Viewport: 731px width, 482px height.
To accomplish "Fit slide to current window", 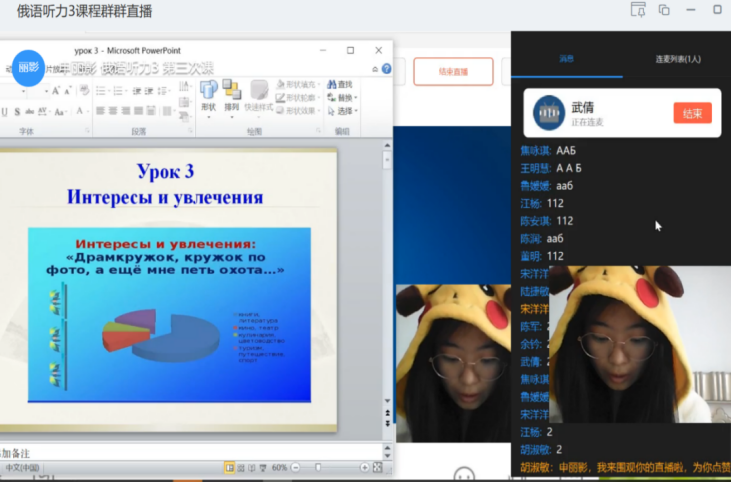I will point(378,467).
